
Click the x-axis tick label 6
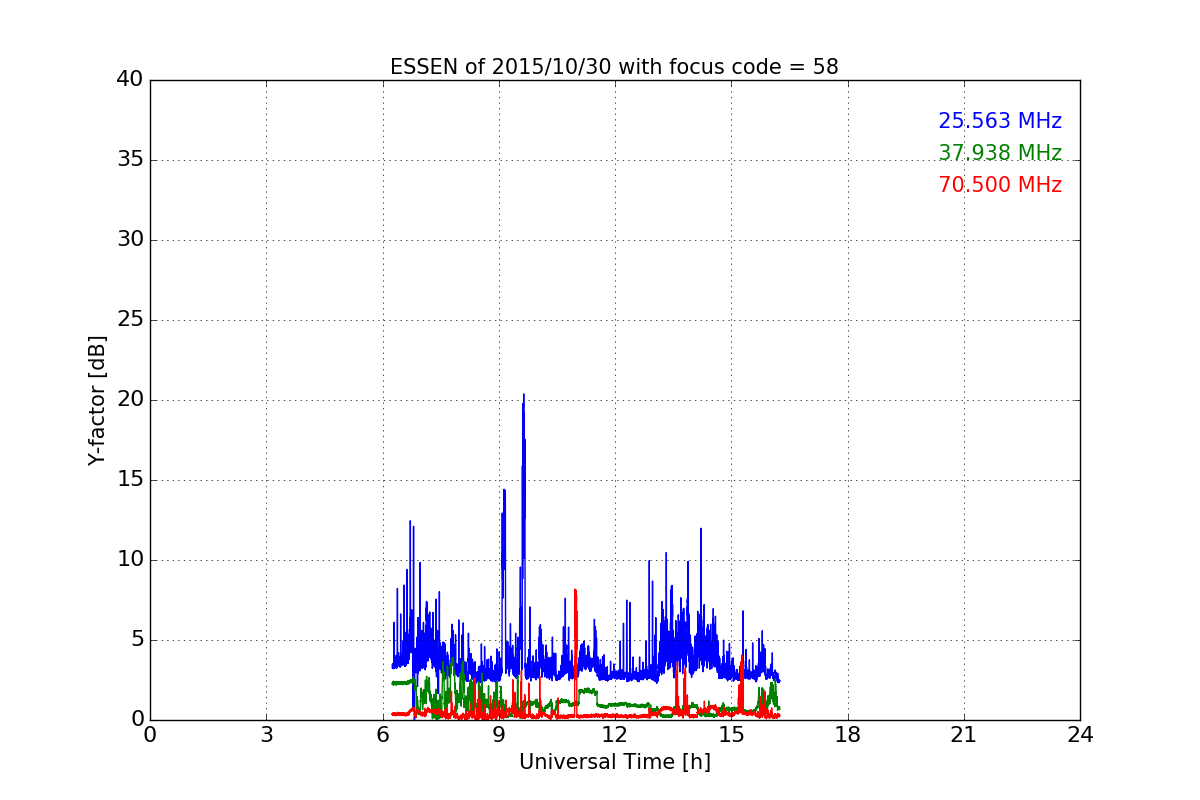(383, 735)
